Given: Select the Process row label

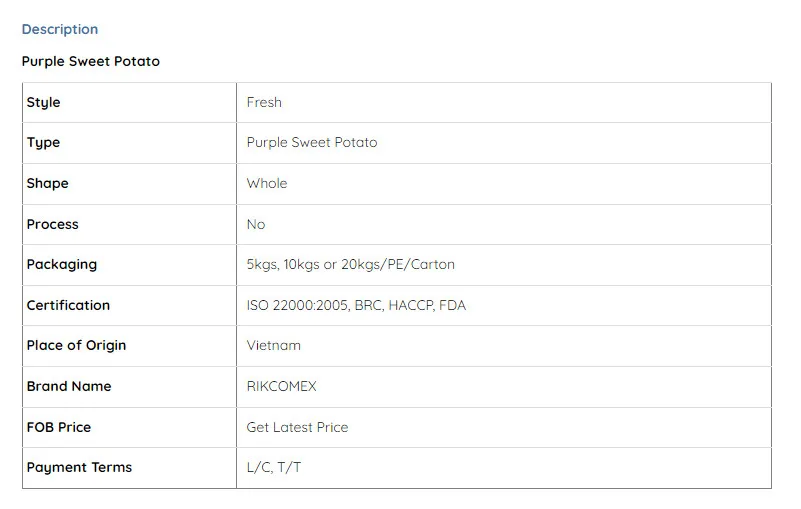Looking at the screenshot, I should point(53,224).
